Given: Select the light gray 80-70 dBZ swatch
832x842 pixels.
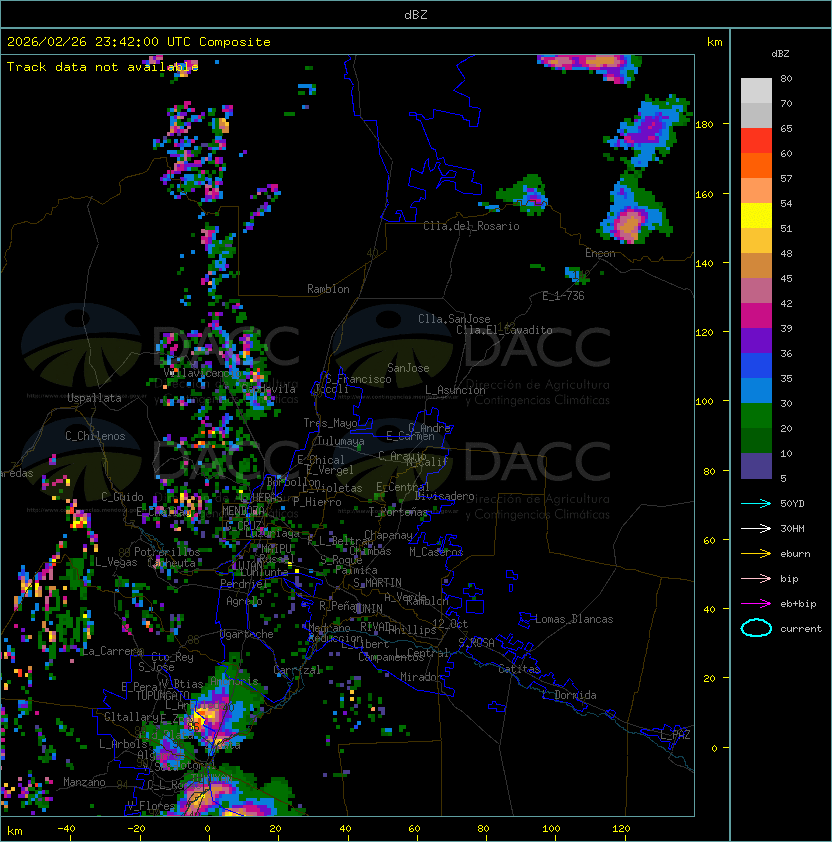Looking at the screenshot, I should pos(756,91).
